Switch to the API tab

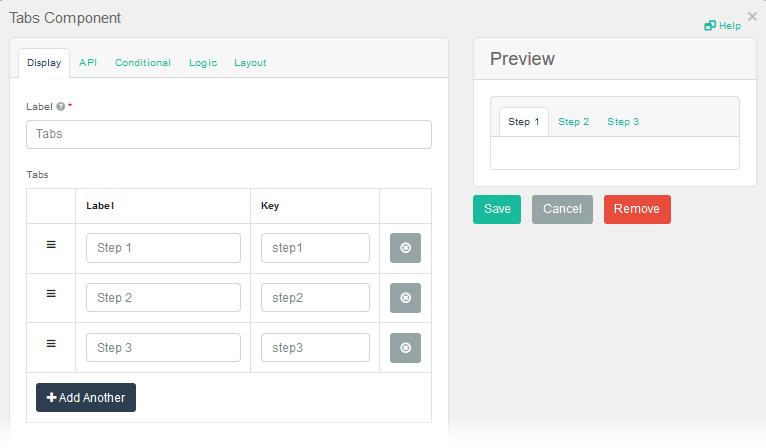(88, 63)
